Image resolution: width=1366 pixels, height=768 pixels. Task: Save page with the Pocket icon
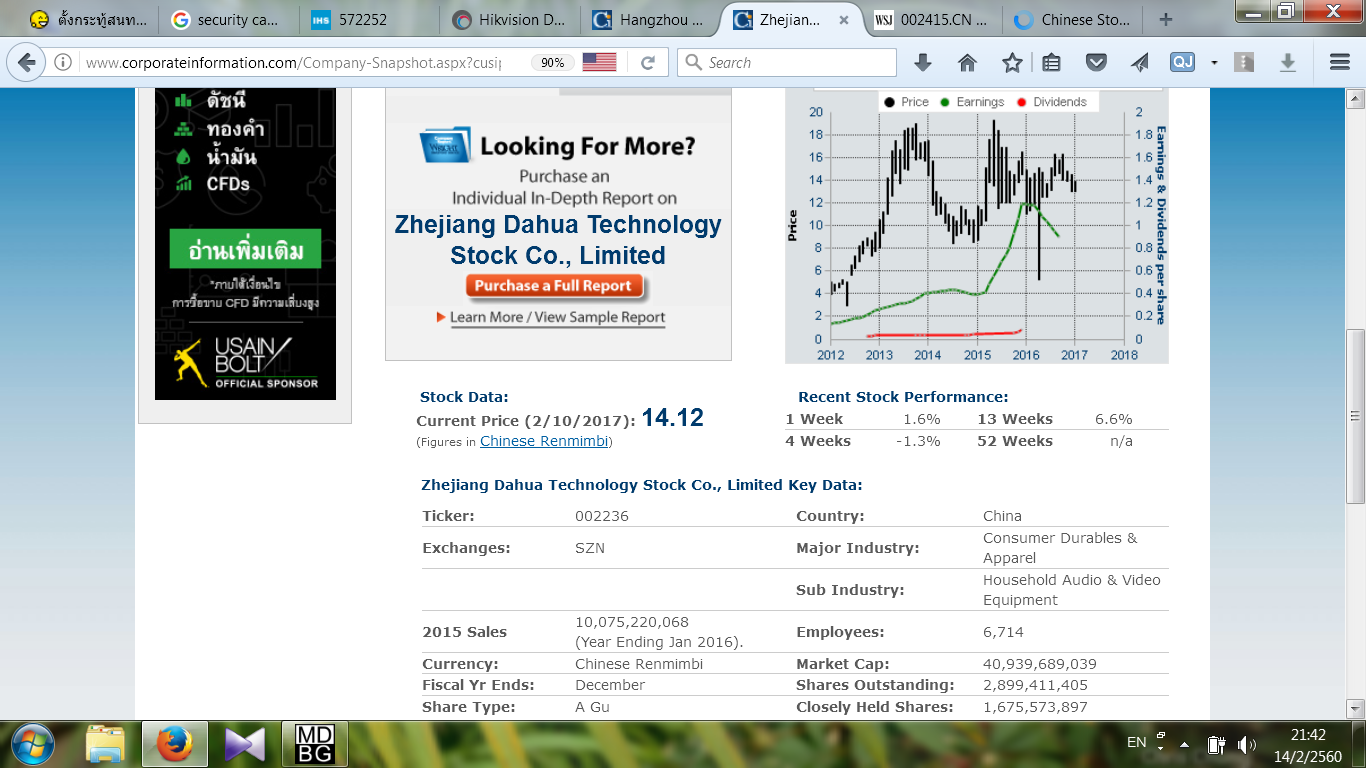[1096, 62]
